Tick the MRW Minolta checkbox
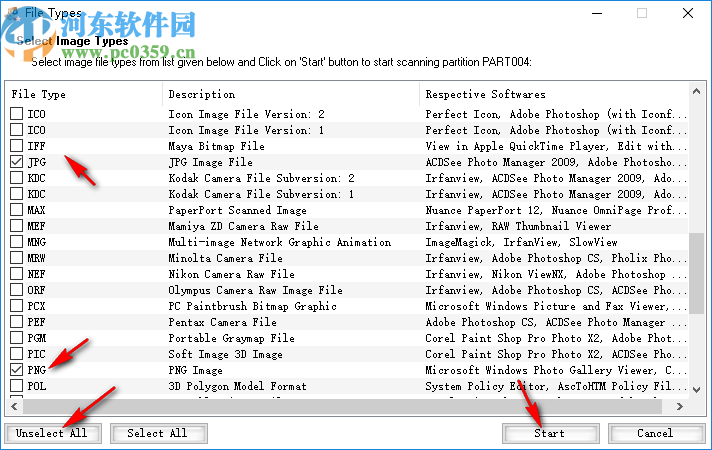This screenshot has width=712, height=450. click(x=16, y=257)
